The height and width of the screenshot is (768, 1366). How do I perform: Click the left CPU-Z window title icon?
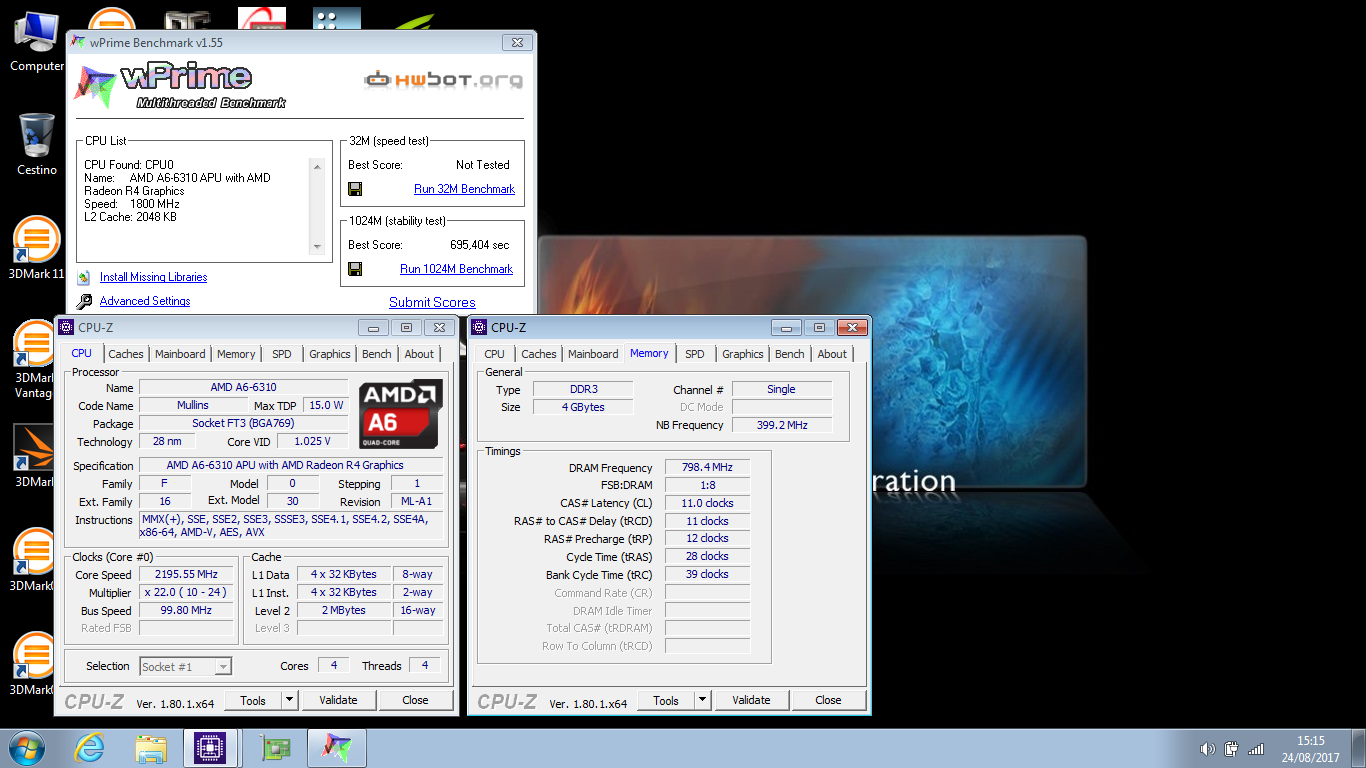(x=66, y=327)
